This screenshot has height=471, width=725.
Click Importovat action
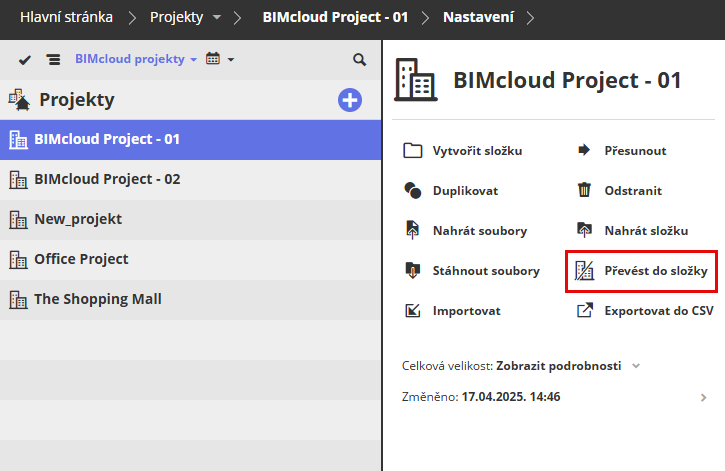[467, 311]
